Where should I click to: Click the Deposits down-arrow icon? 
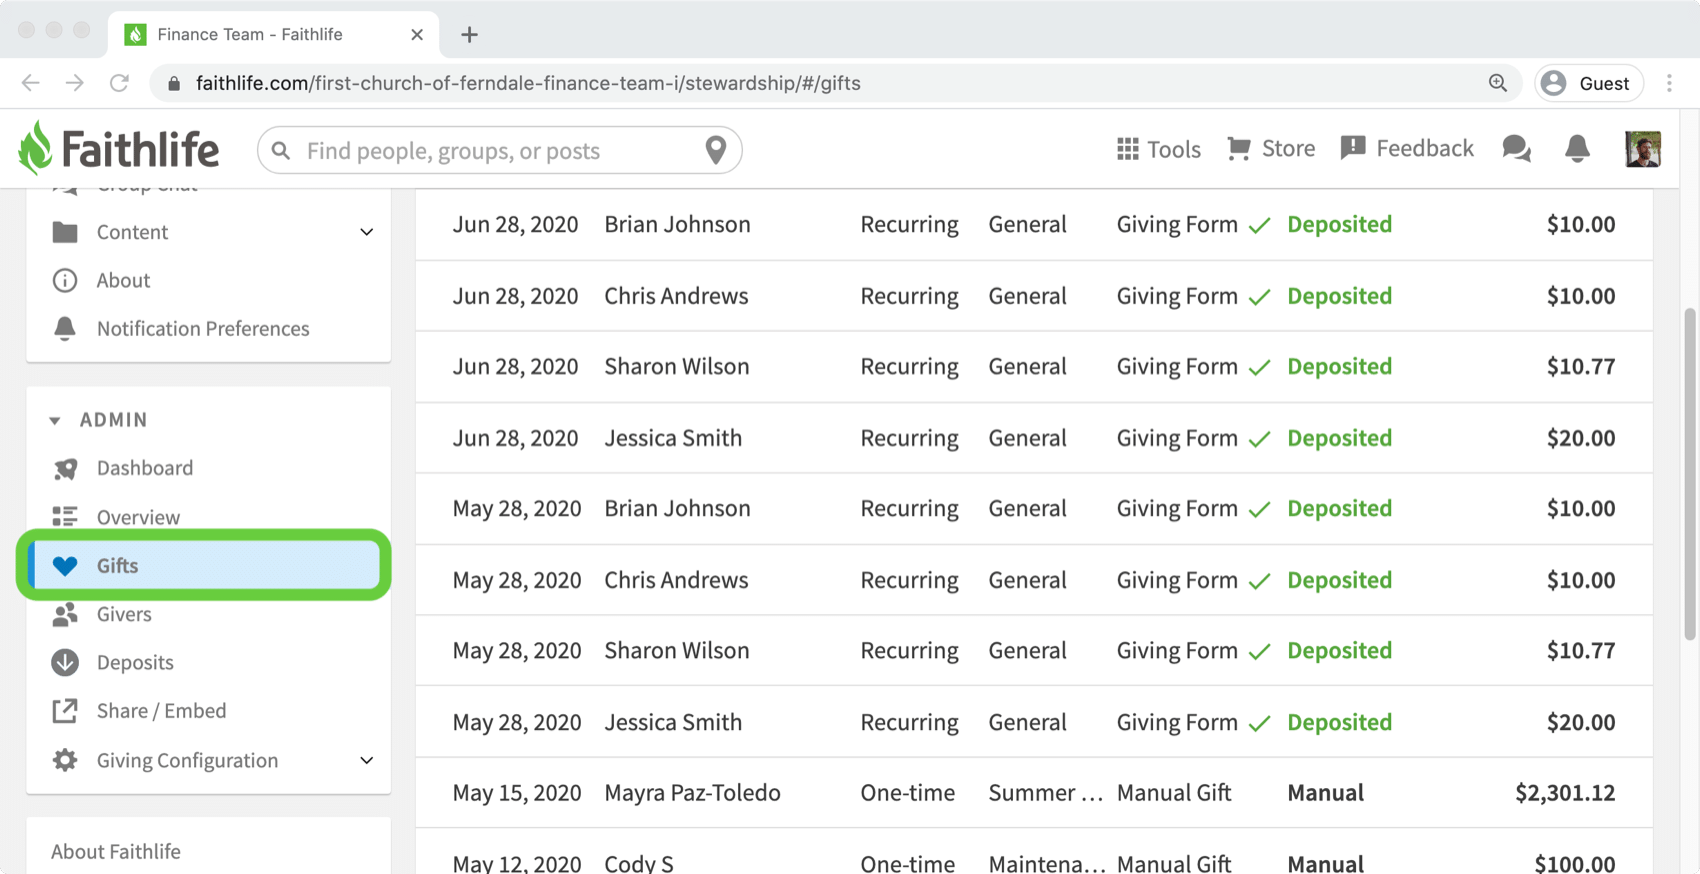[65, 662]
